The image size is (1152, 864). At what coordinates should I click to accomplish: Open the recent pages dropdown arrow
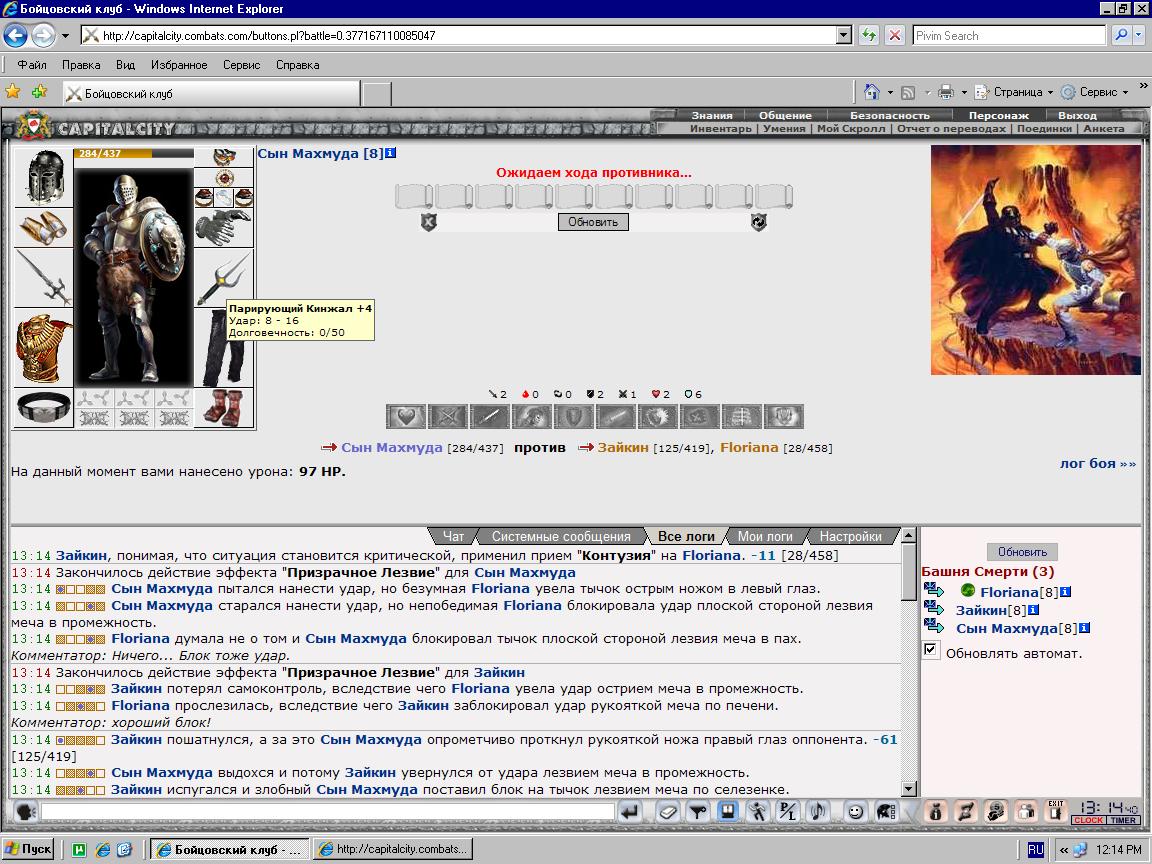pos(65,35)
